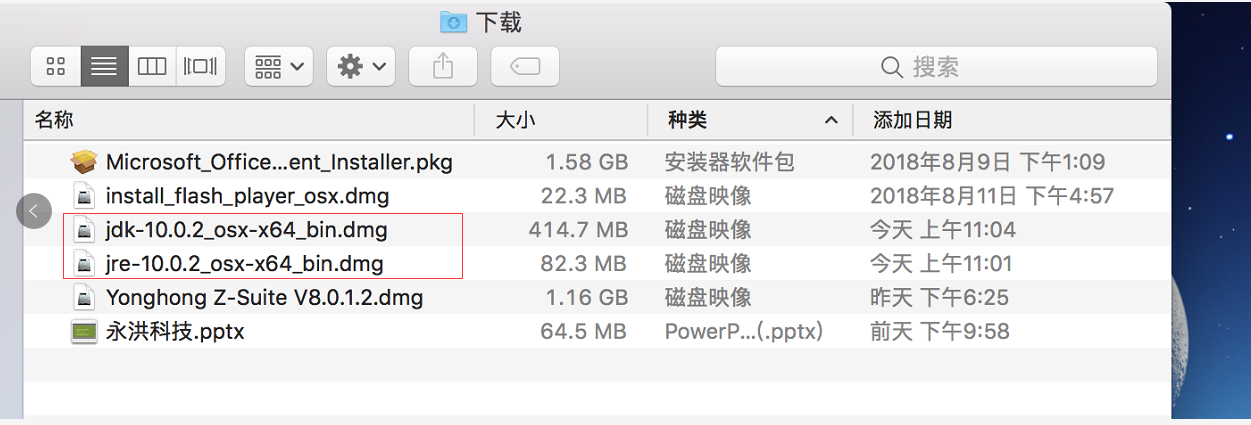Select the jdk-10.0.2_osx-x64_bin.dmg file icon
Screen dimensions: 1251x425
click(x=85, y=230)
